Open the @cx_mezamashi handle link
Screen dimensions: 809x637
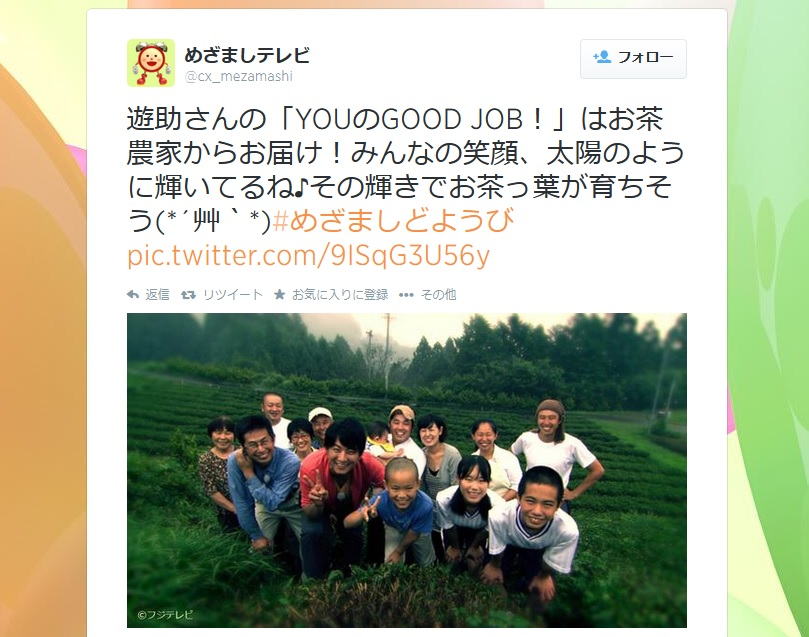(238, 76)
